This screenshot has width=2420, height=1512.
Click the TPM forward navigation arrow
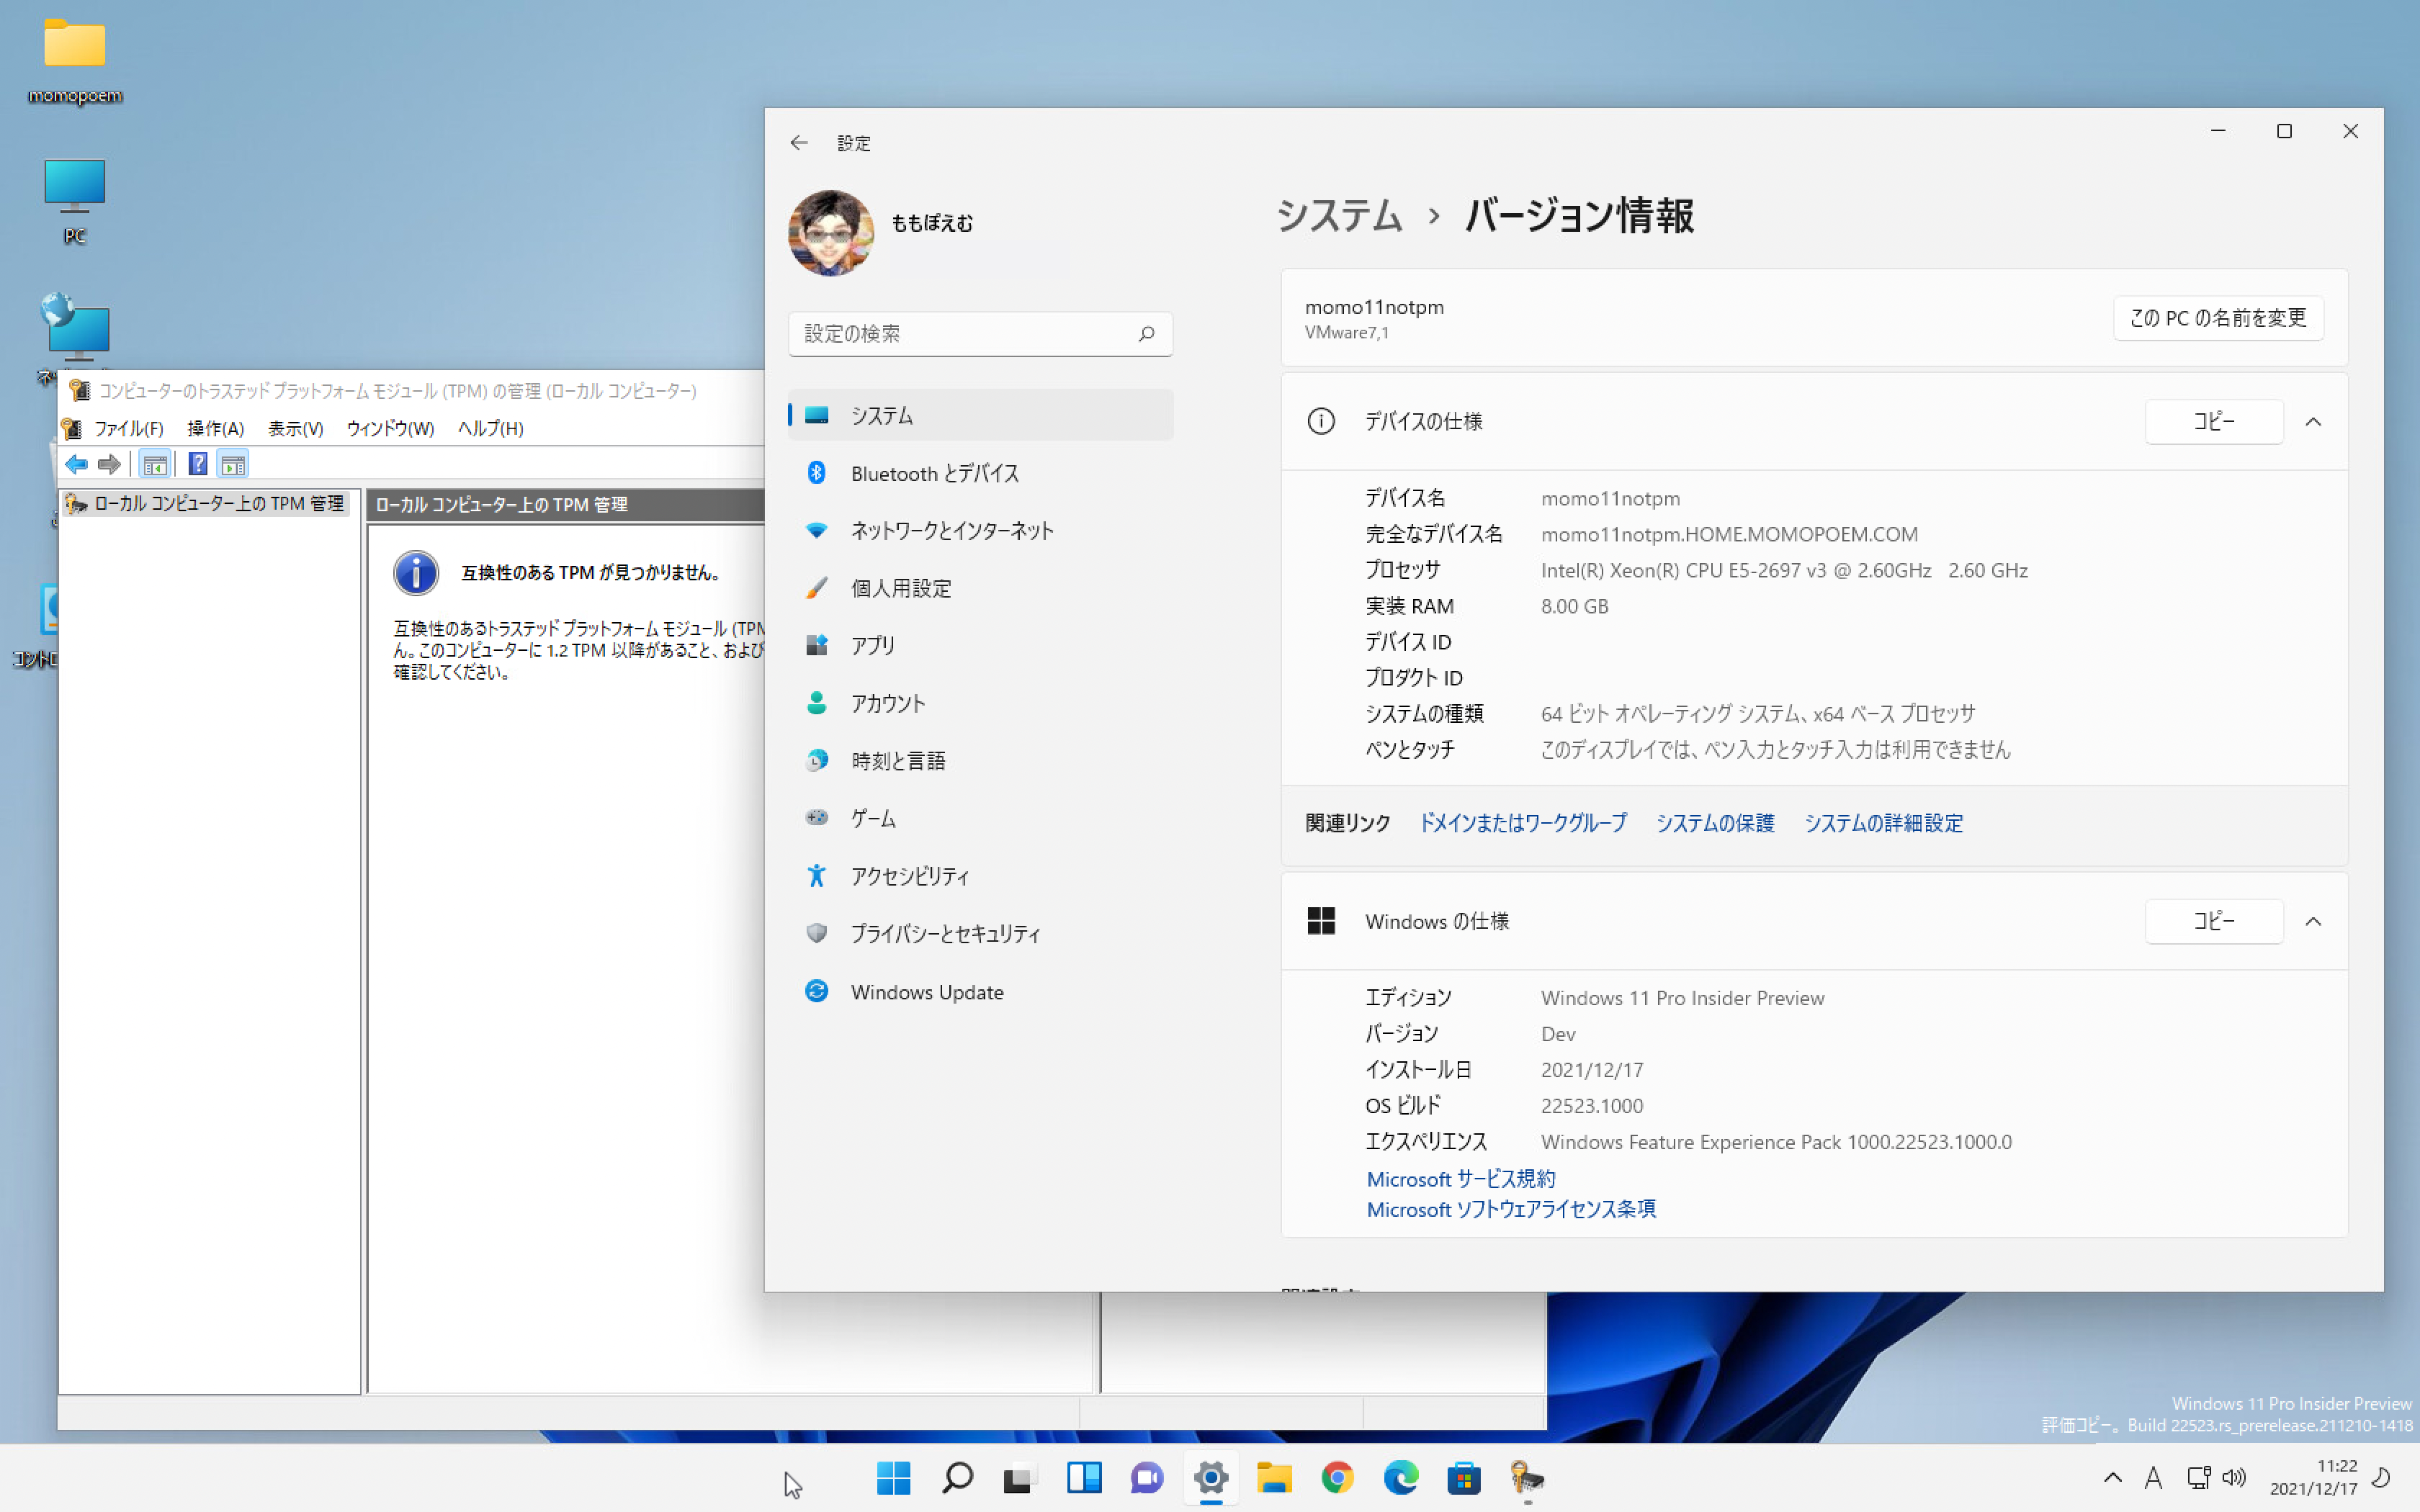coord(108,464)
